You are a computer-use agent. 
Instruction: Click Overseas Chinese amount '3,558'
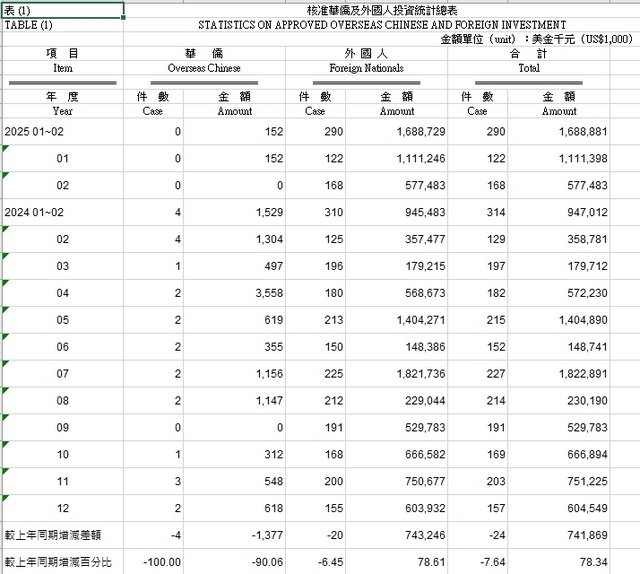tap(234, 293)
